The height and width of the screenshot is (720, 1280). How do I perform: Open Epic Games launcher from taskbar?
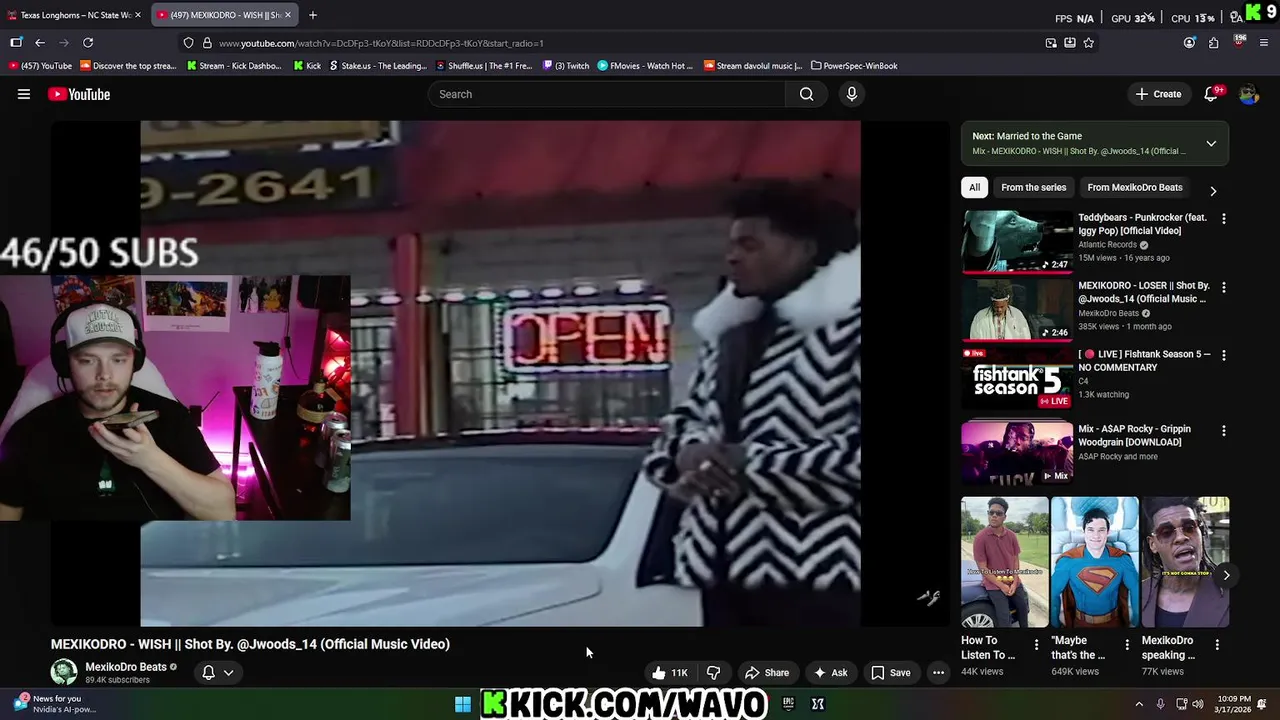coord(788,704)
